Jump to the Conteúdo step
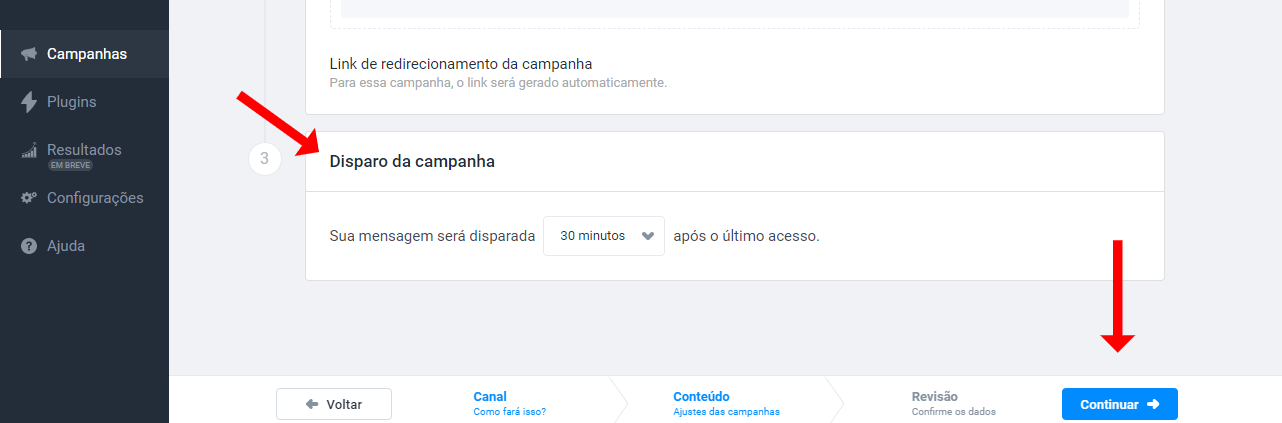This screenshot has width=1282, height=423. coord(726,403)
